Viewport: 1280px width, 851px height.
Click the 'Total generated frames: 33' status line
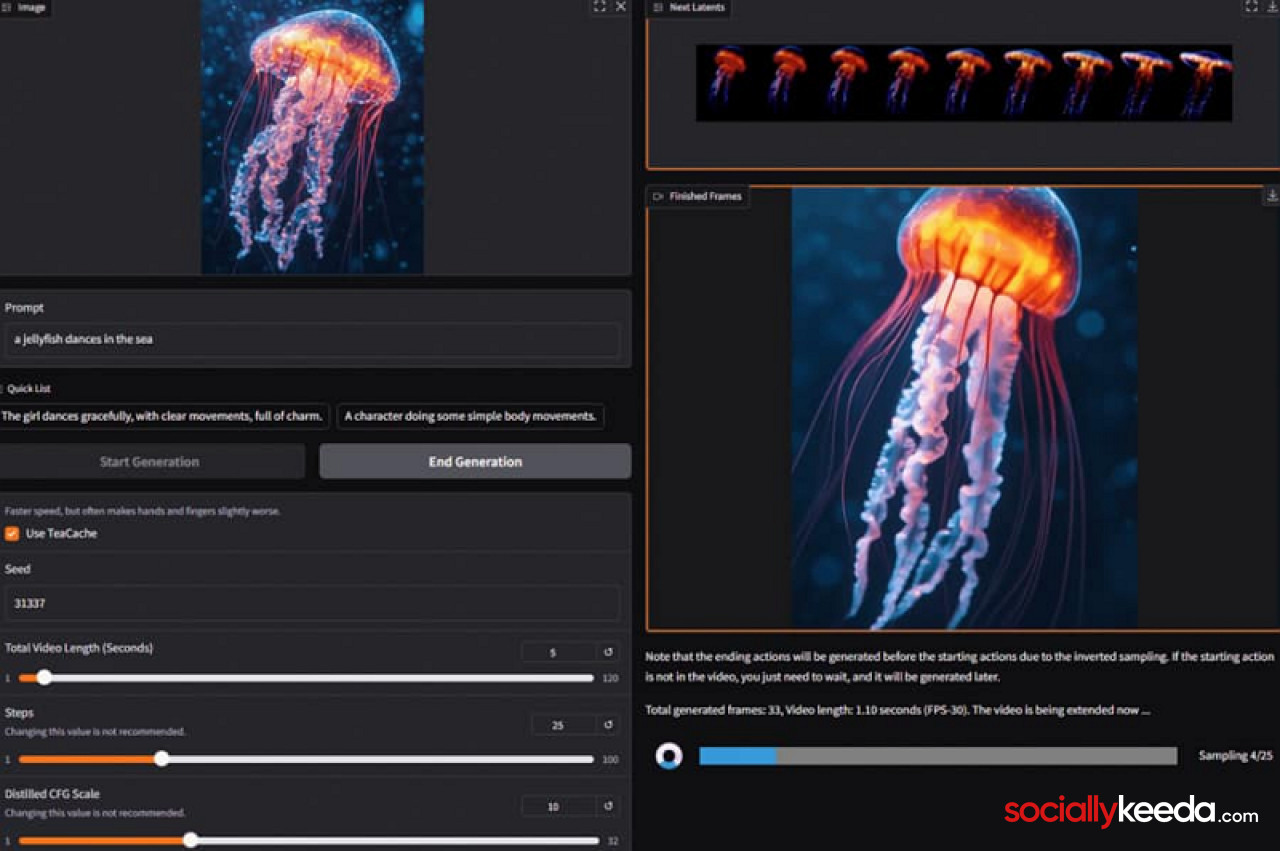pos(898,710)
